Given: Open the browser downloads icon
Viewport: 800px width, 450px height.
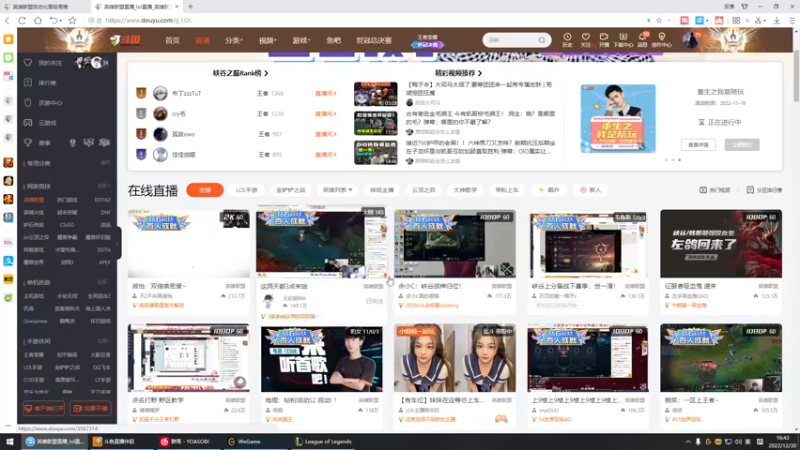Looking at the screenshot, I should tap(777, 20).
